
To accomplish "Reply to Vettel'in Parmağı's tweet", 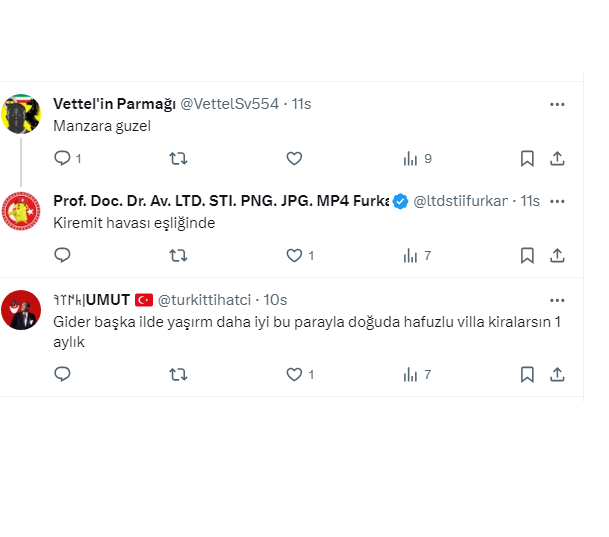I will pos(62,158).
